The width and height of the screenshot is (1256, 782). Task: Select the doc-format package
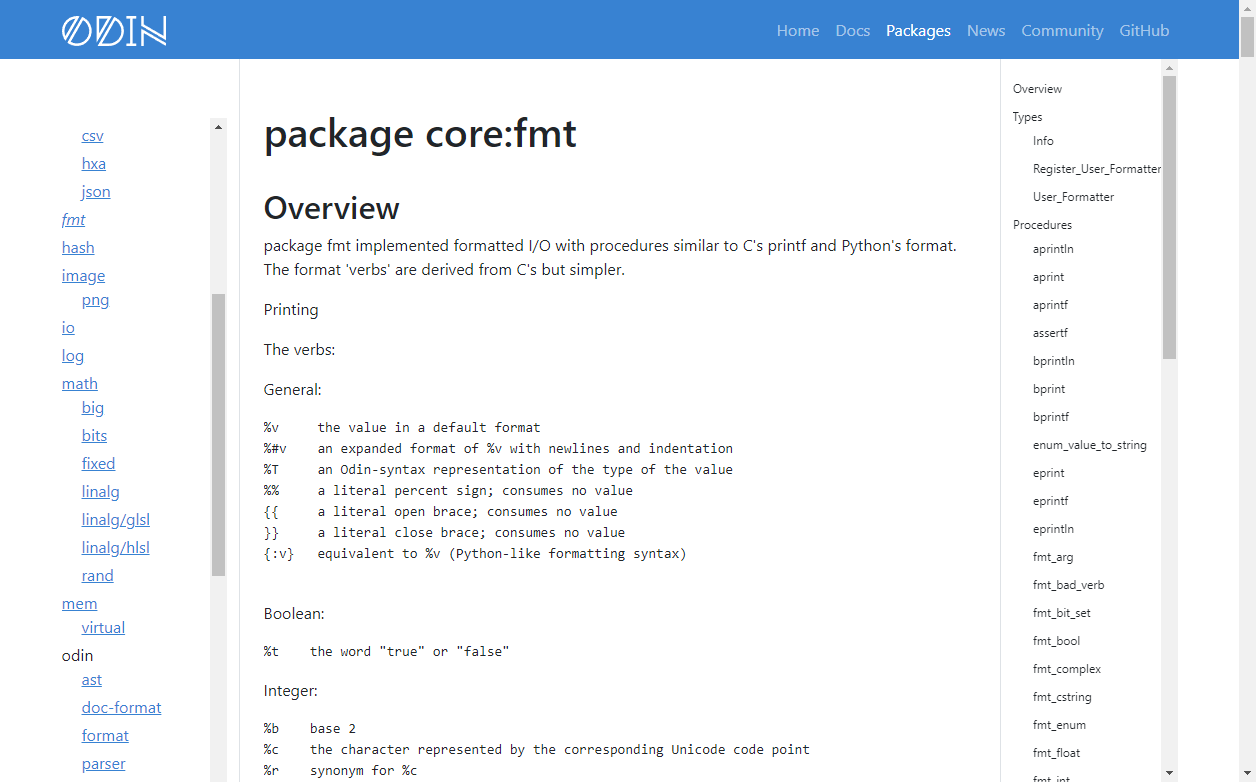coord(121,707)
